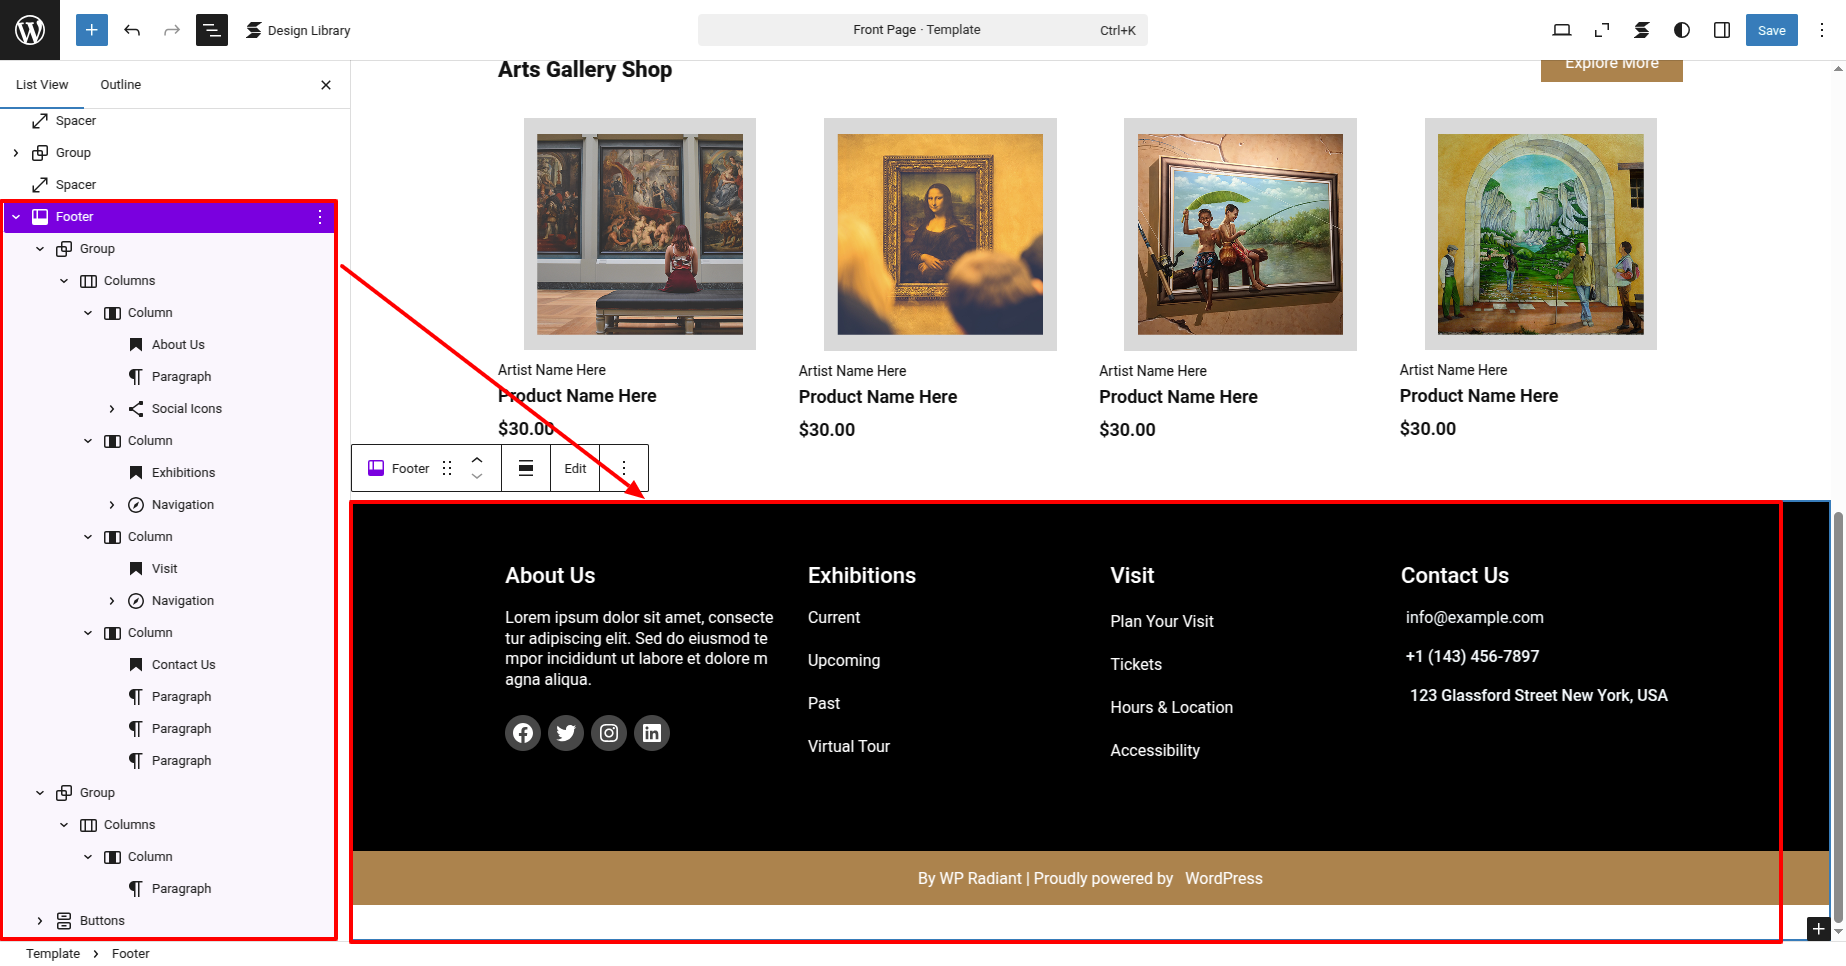Close the list view panel

pyautogui.click(x=326, y=85)
